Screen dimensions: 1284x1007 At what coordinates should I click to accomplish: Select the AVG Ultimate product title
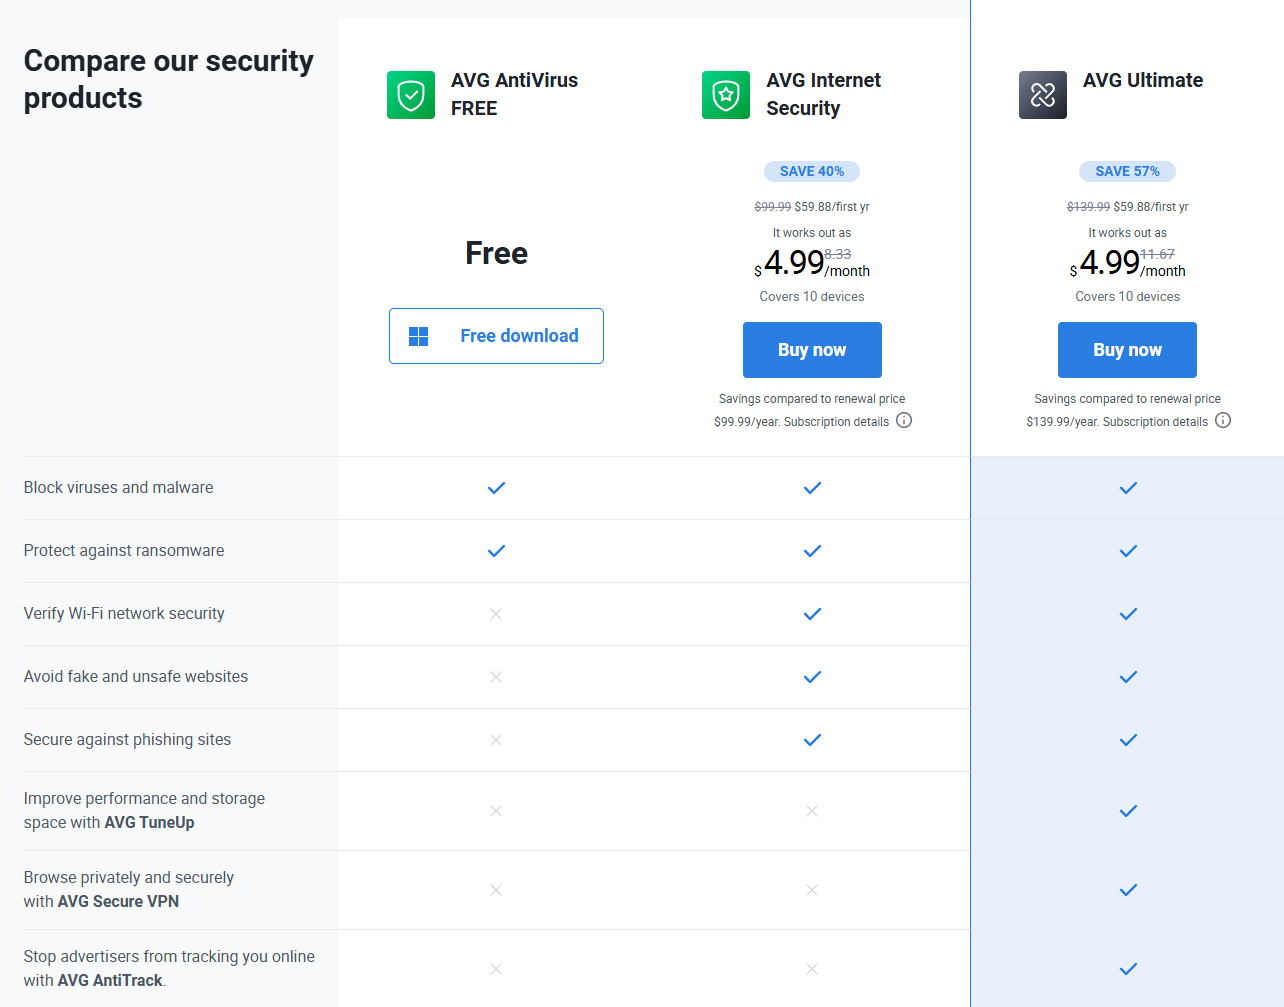tap(1142, 80)
